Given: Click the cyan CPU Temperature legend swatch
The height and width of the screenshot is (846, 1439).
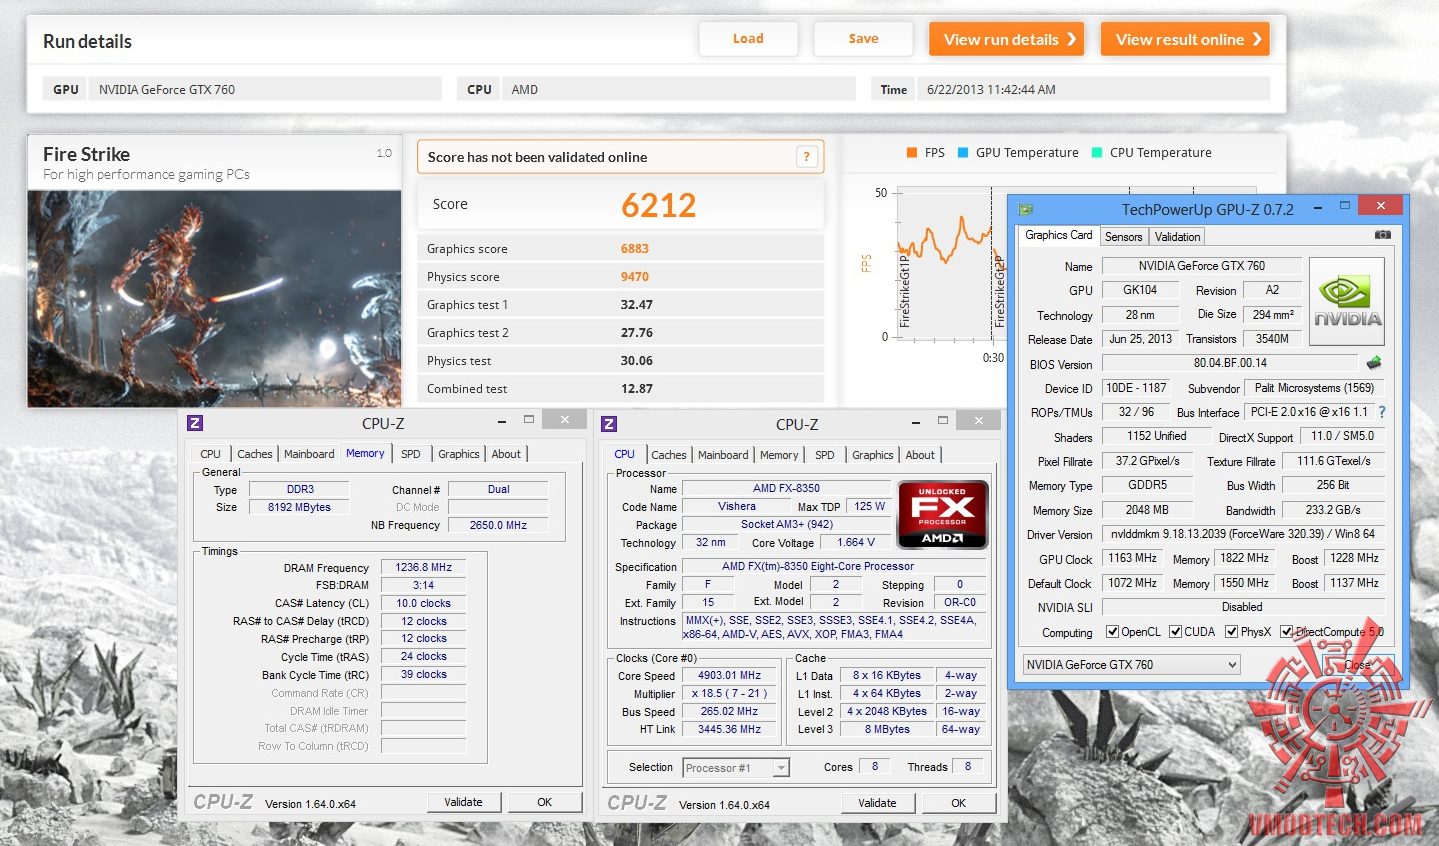Looking at the screenshot, I should point(1097,152).
